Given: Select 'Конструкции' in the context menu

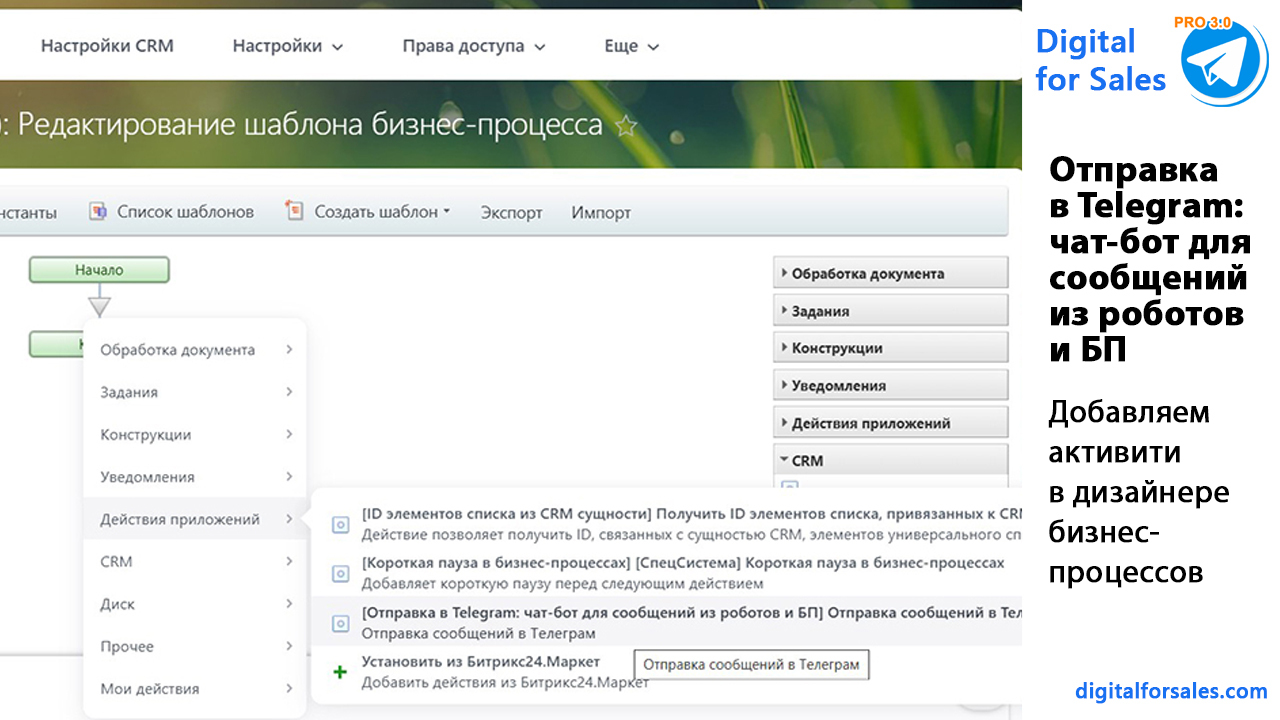Looking at the screenshot, I should [x=196, y=435].
